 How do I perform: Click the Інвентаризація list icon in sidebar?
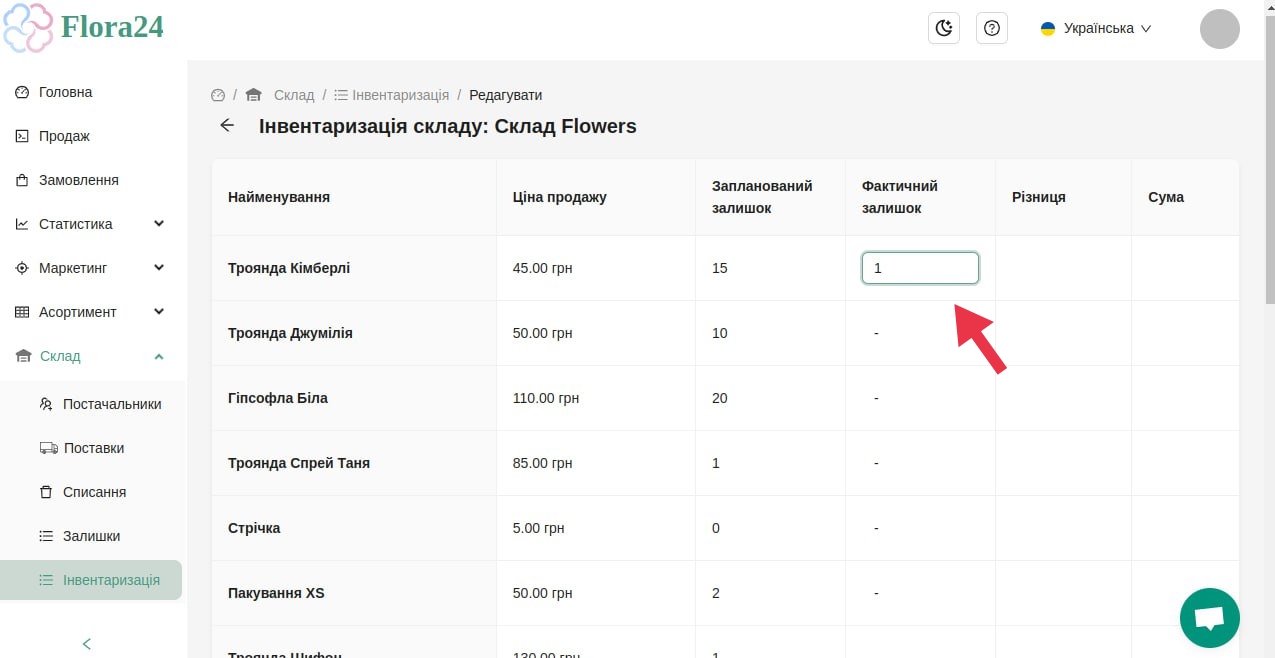point(46,580)
